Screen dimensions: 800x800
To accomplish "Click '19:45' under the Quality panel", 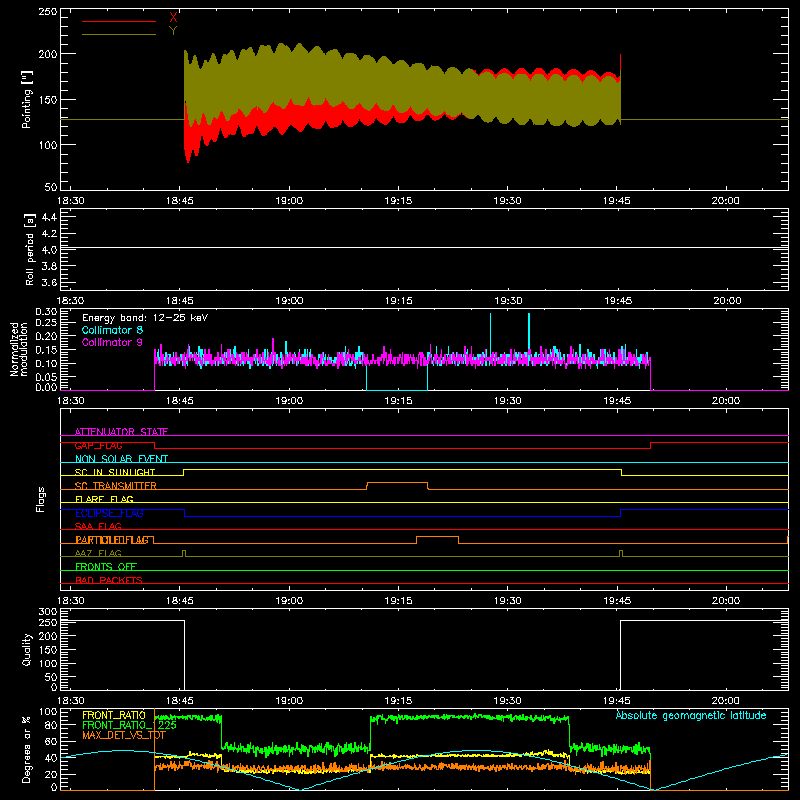I will 617,701.
